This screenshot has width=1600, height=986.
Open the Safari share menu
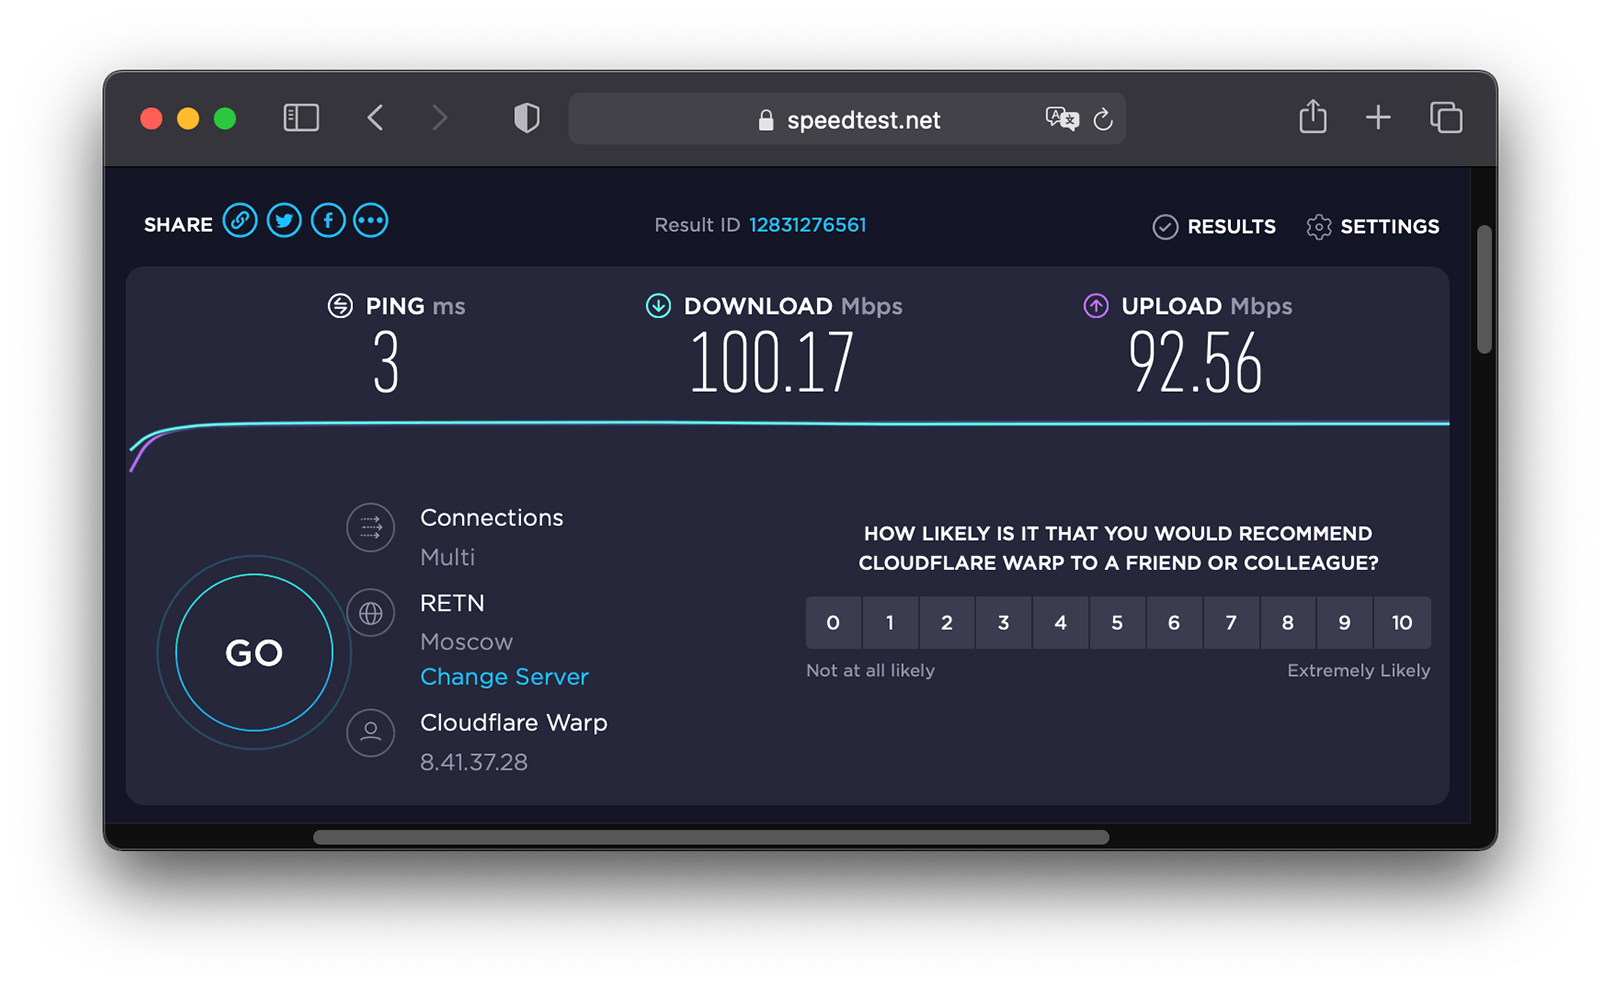1313,117
